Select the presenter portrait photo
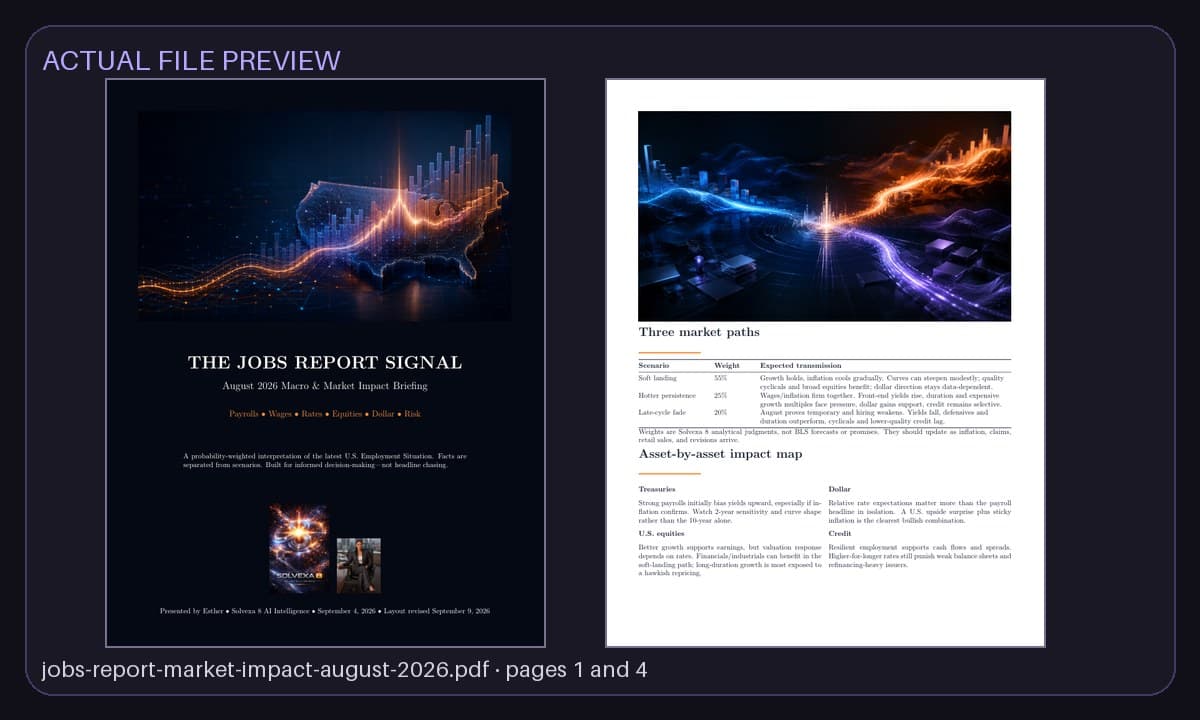 coord(358,566)
